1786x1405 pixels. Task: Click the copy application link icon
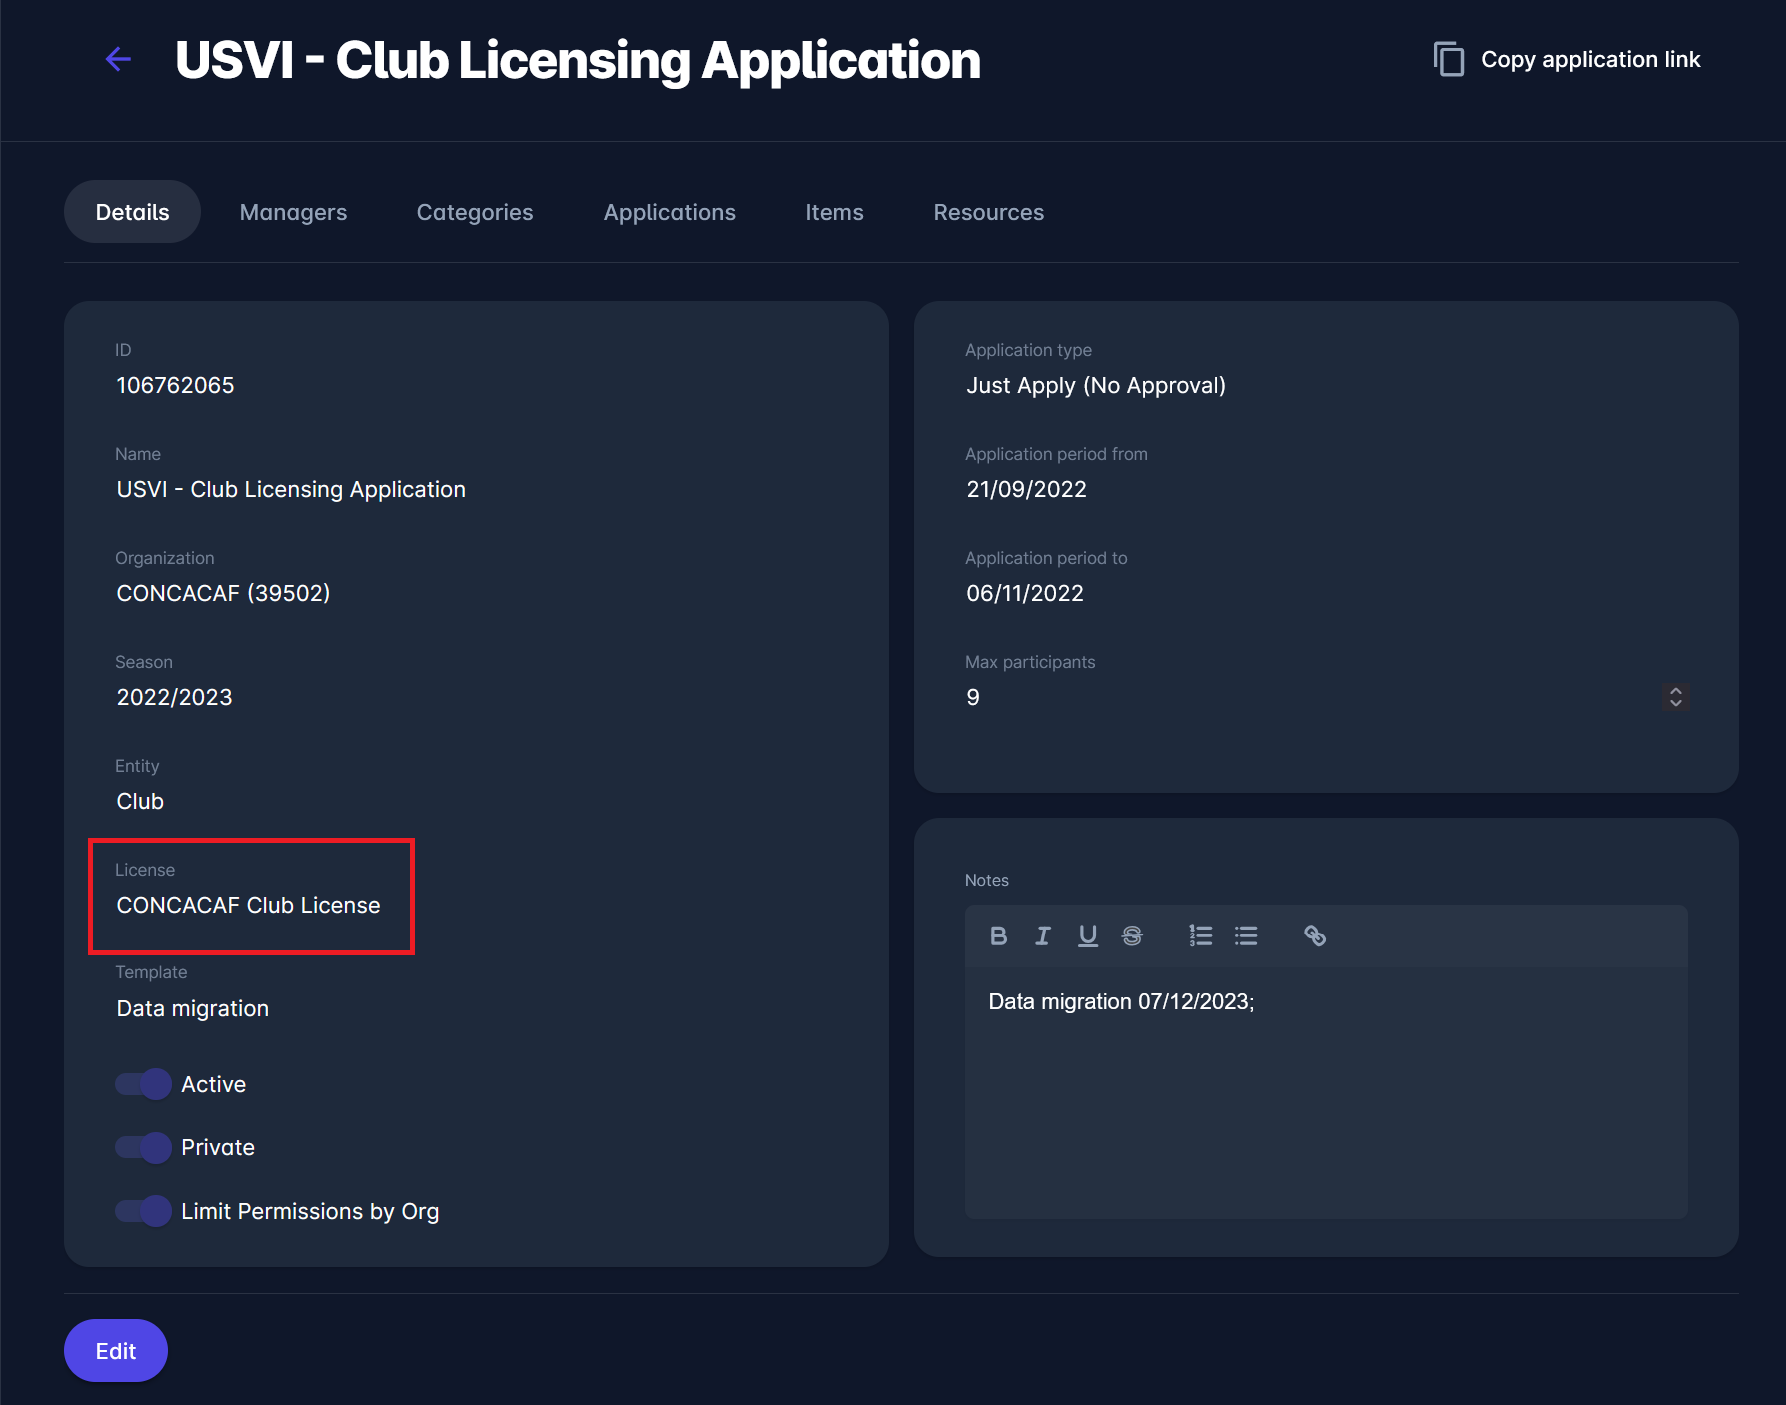(1449, 60)
